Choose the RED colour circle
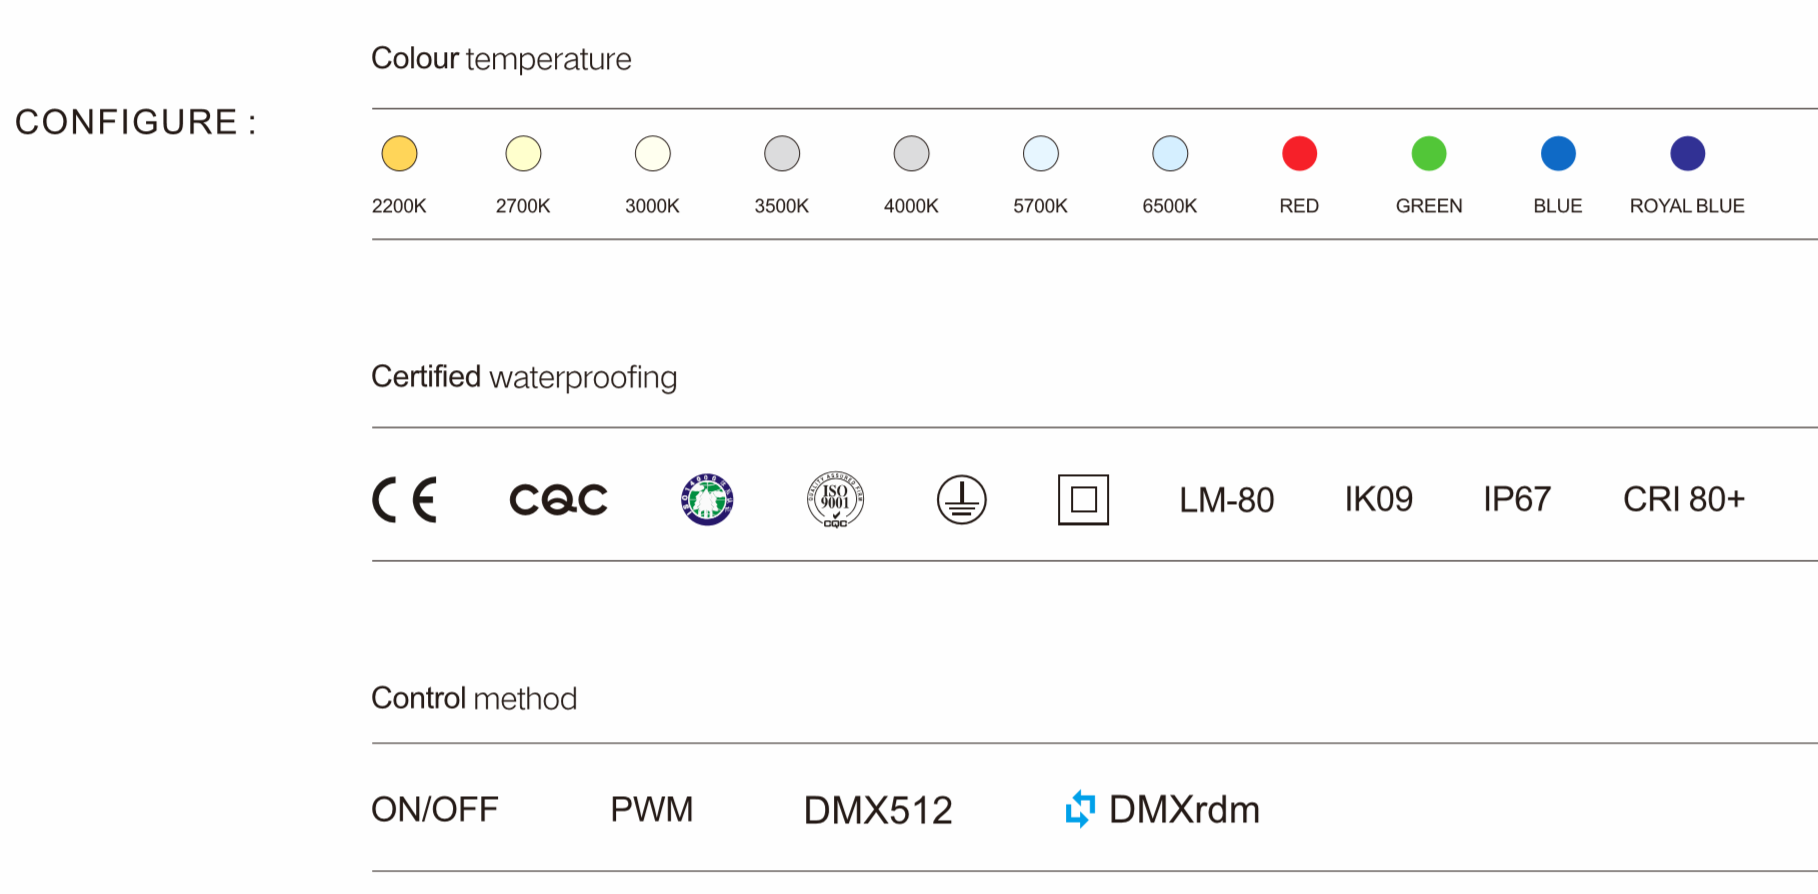The width and height of the screenshot is (1818, 894). 1299,154
